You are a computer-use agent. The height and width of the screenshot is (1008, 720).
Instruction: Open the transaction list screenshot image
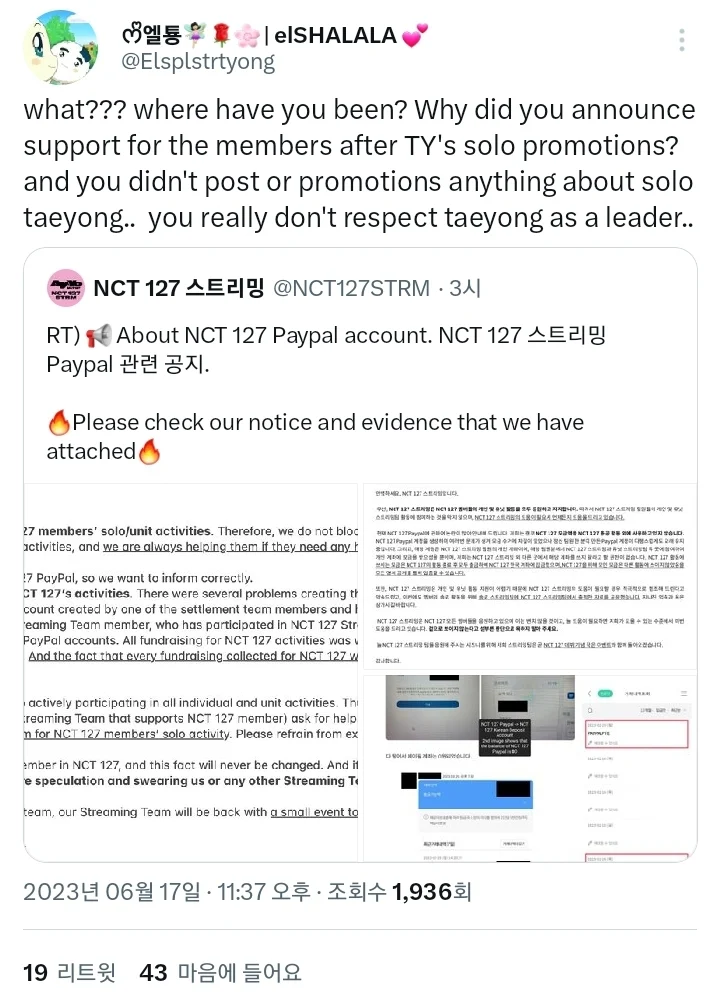tap(638, 768)
